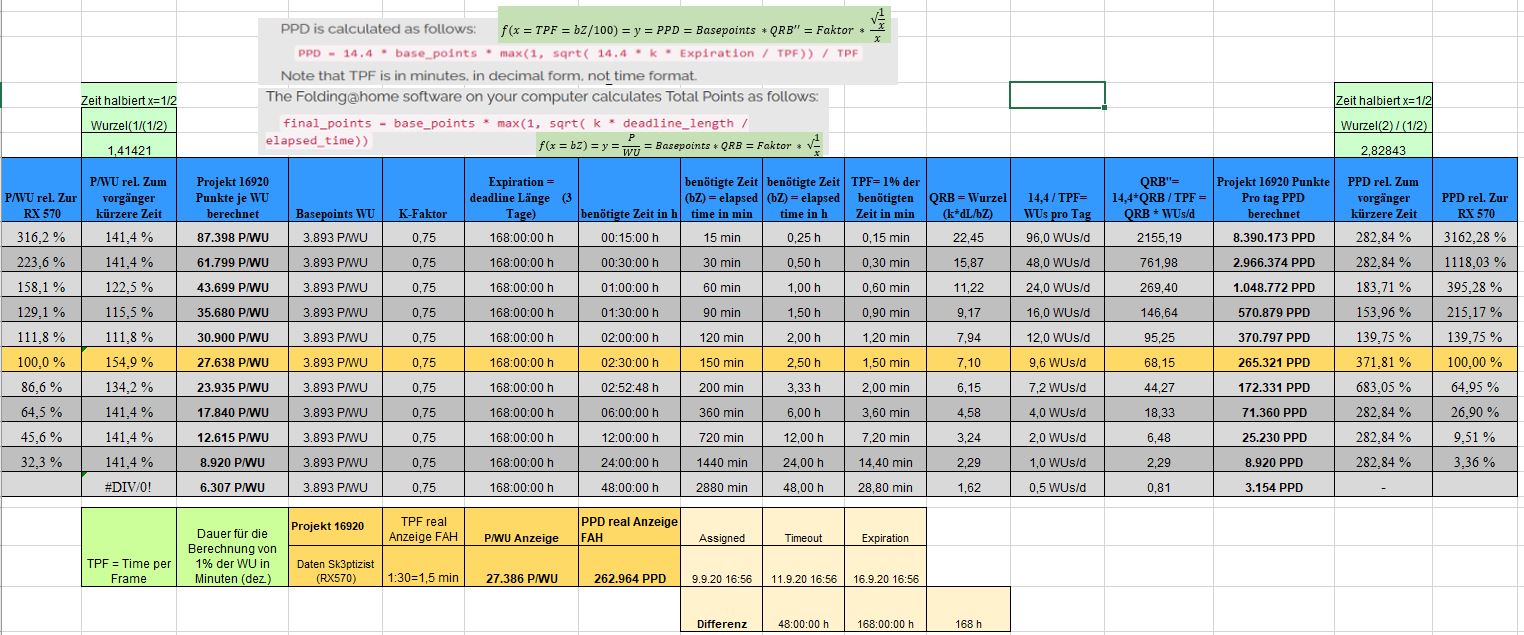The width and height of the screenshot is (1524, 635).
Task: Click the 32,3 % cell
Action: 40,462
